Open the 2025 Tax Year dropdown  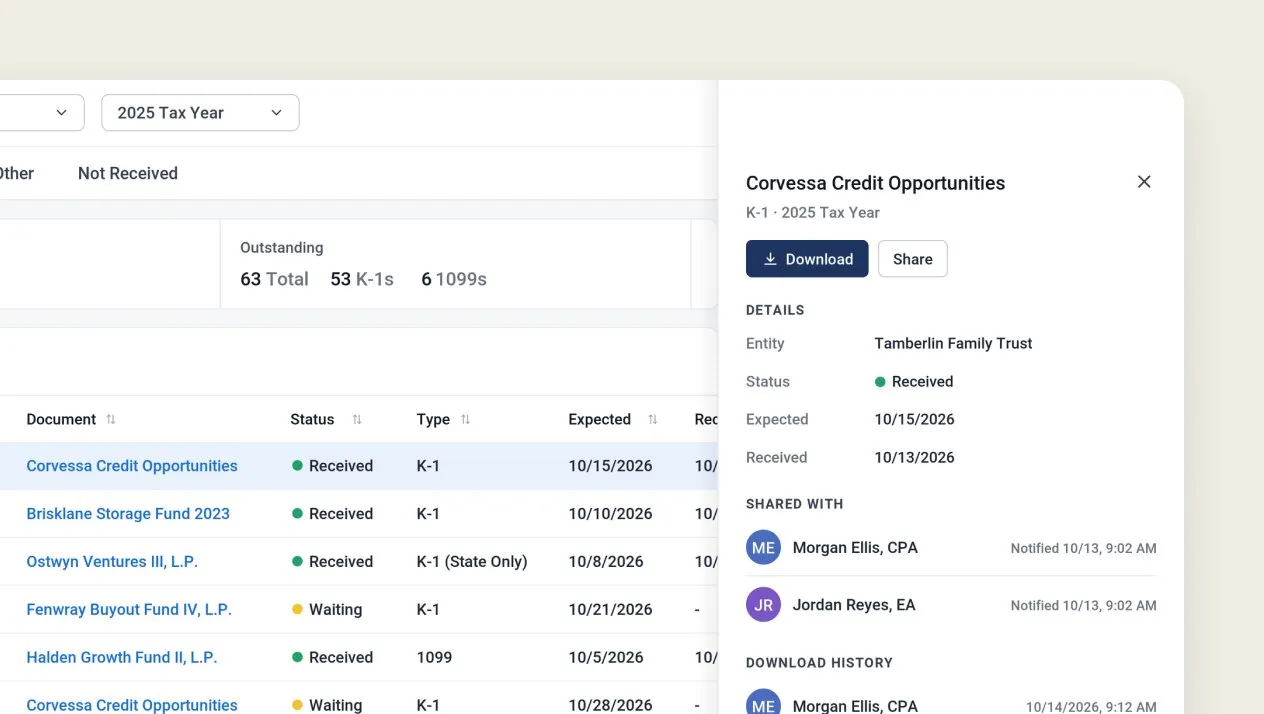pyautogui.click(x=200, y=113)
